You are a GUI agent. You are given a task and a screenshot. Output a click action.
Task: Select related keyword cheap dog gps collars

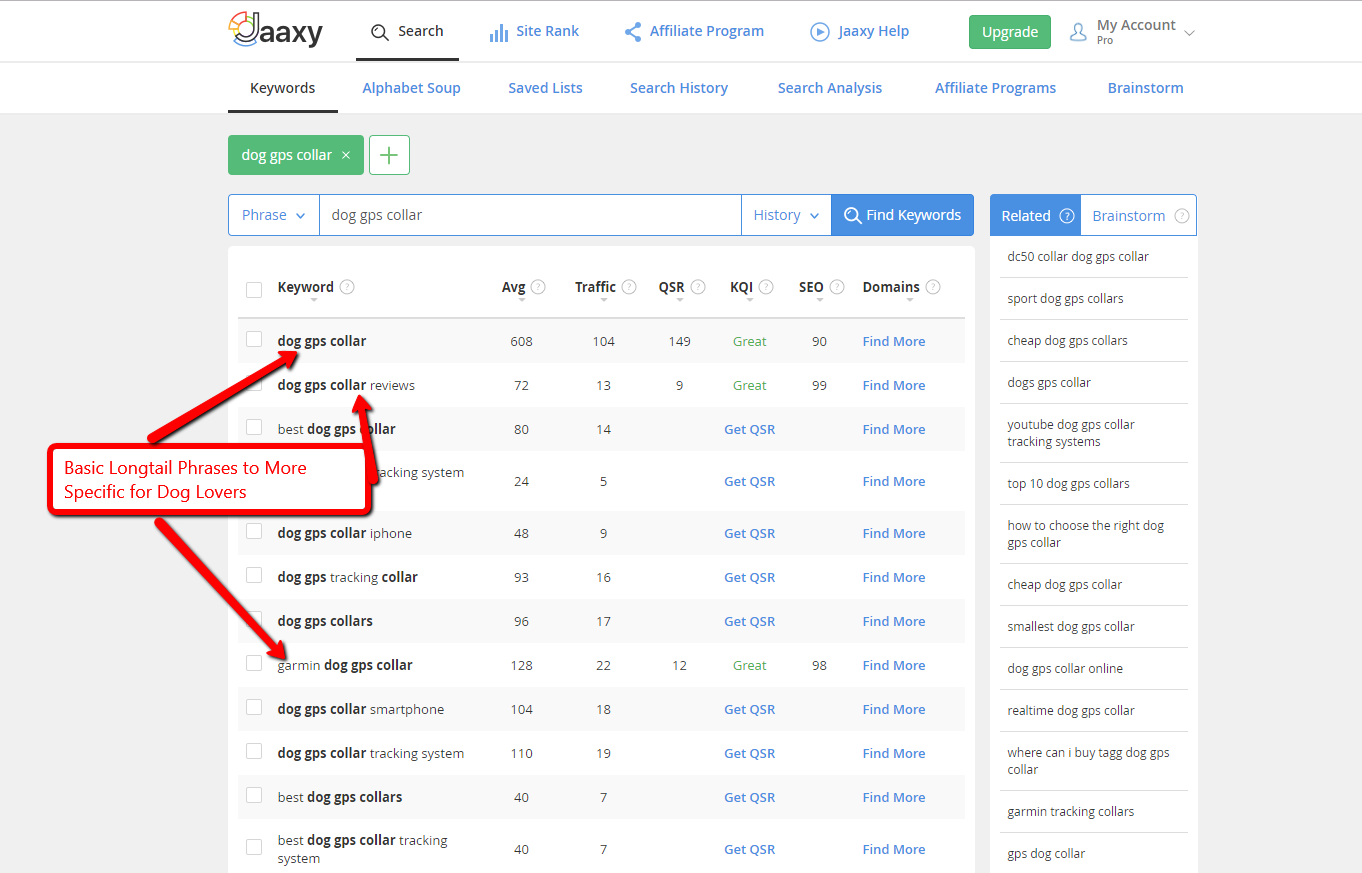pyautogui.click(x=1067, y=340)
